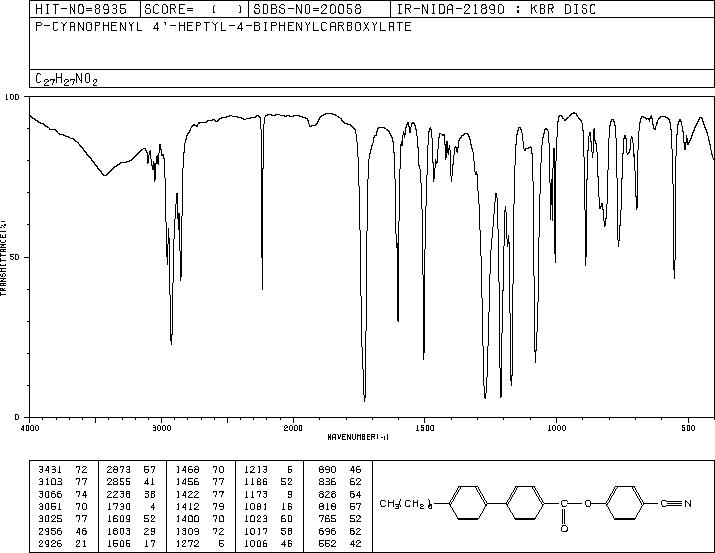Click the 100 tick on transmittance axis

tap(14, 98)
